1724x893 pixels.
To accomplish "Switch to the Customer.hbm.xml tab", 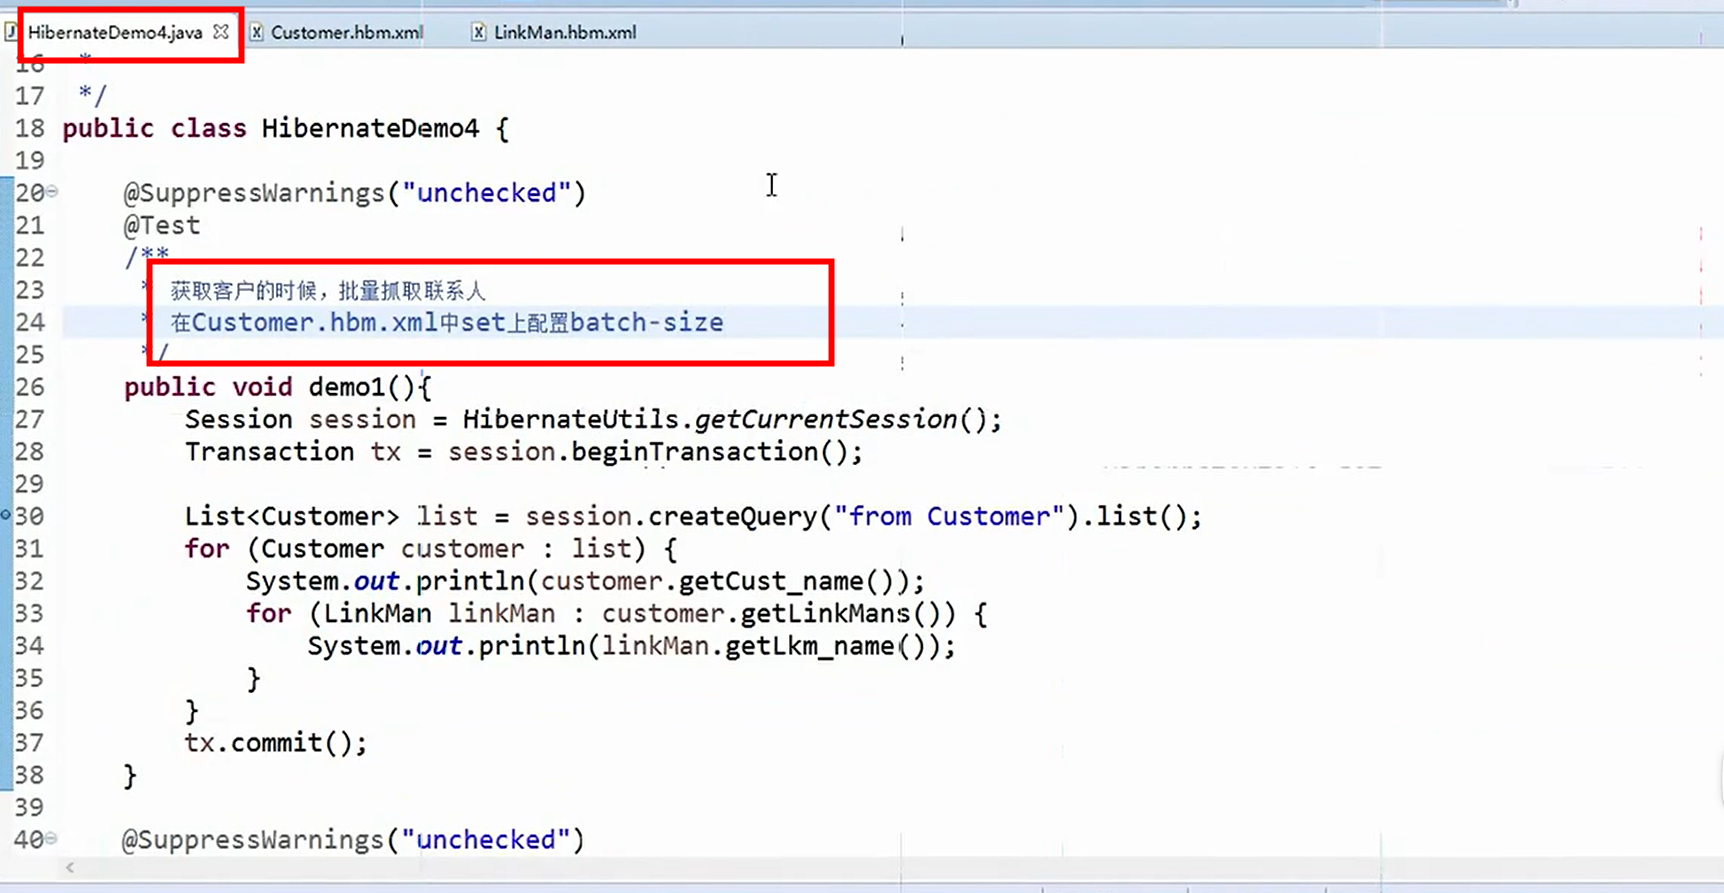I will (x=346, y=32).
